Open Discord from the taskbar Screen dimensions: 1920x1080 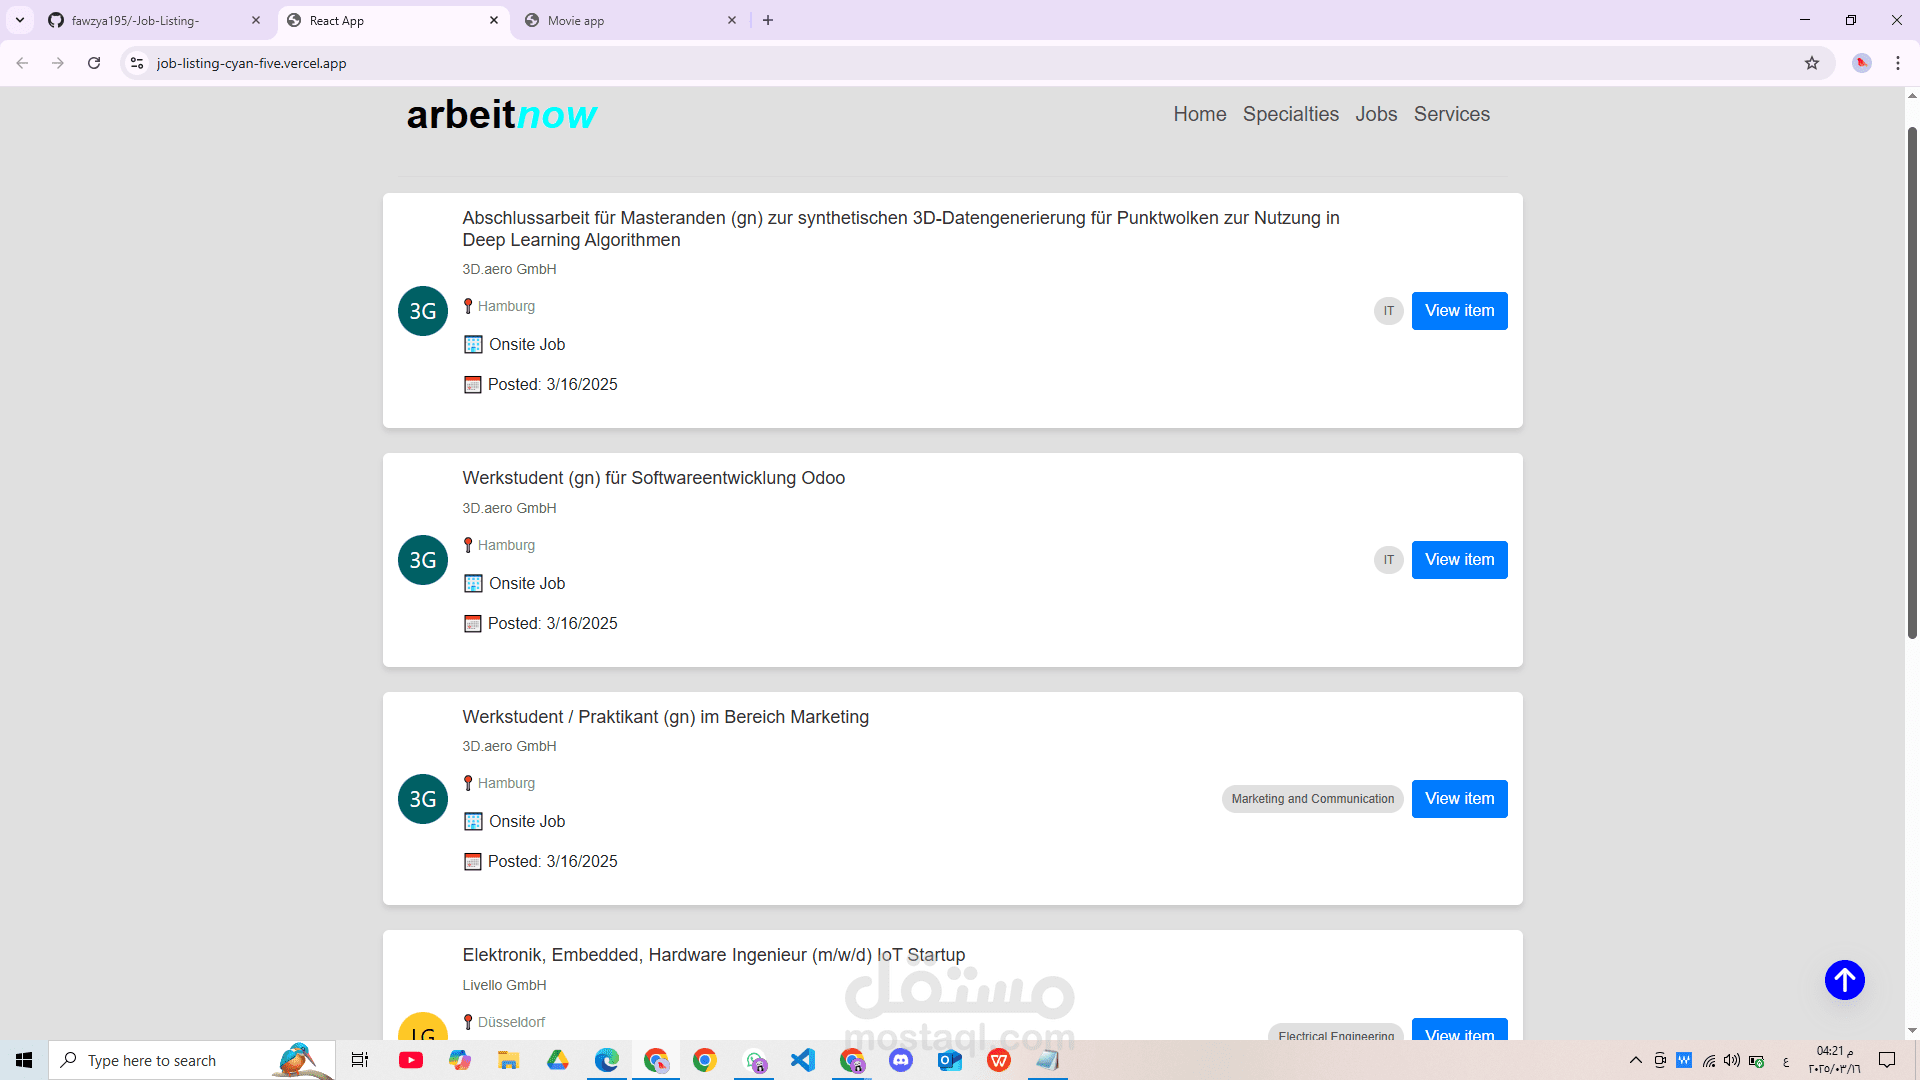(x=901, y=1060)
